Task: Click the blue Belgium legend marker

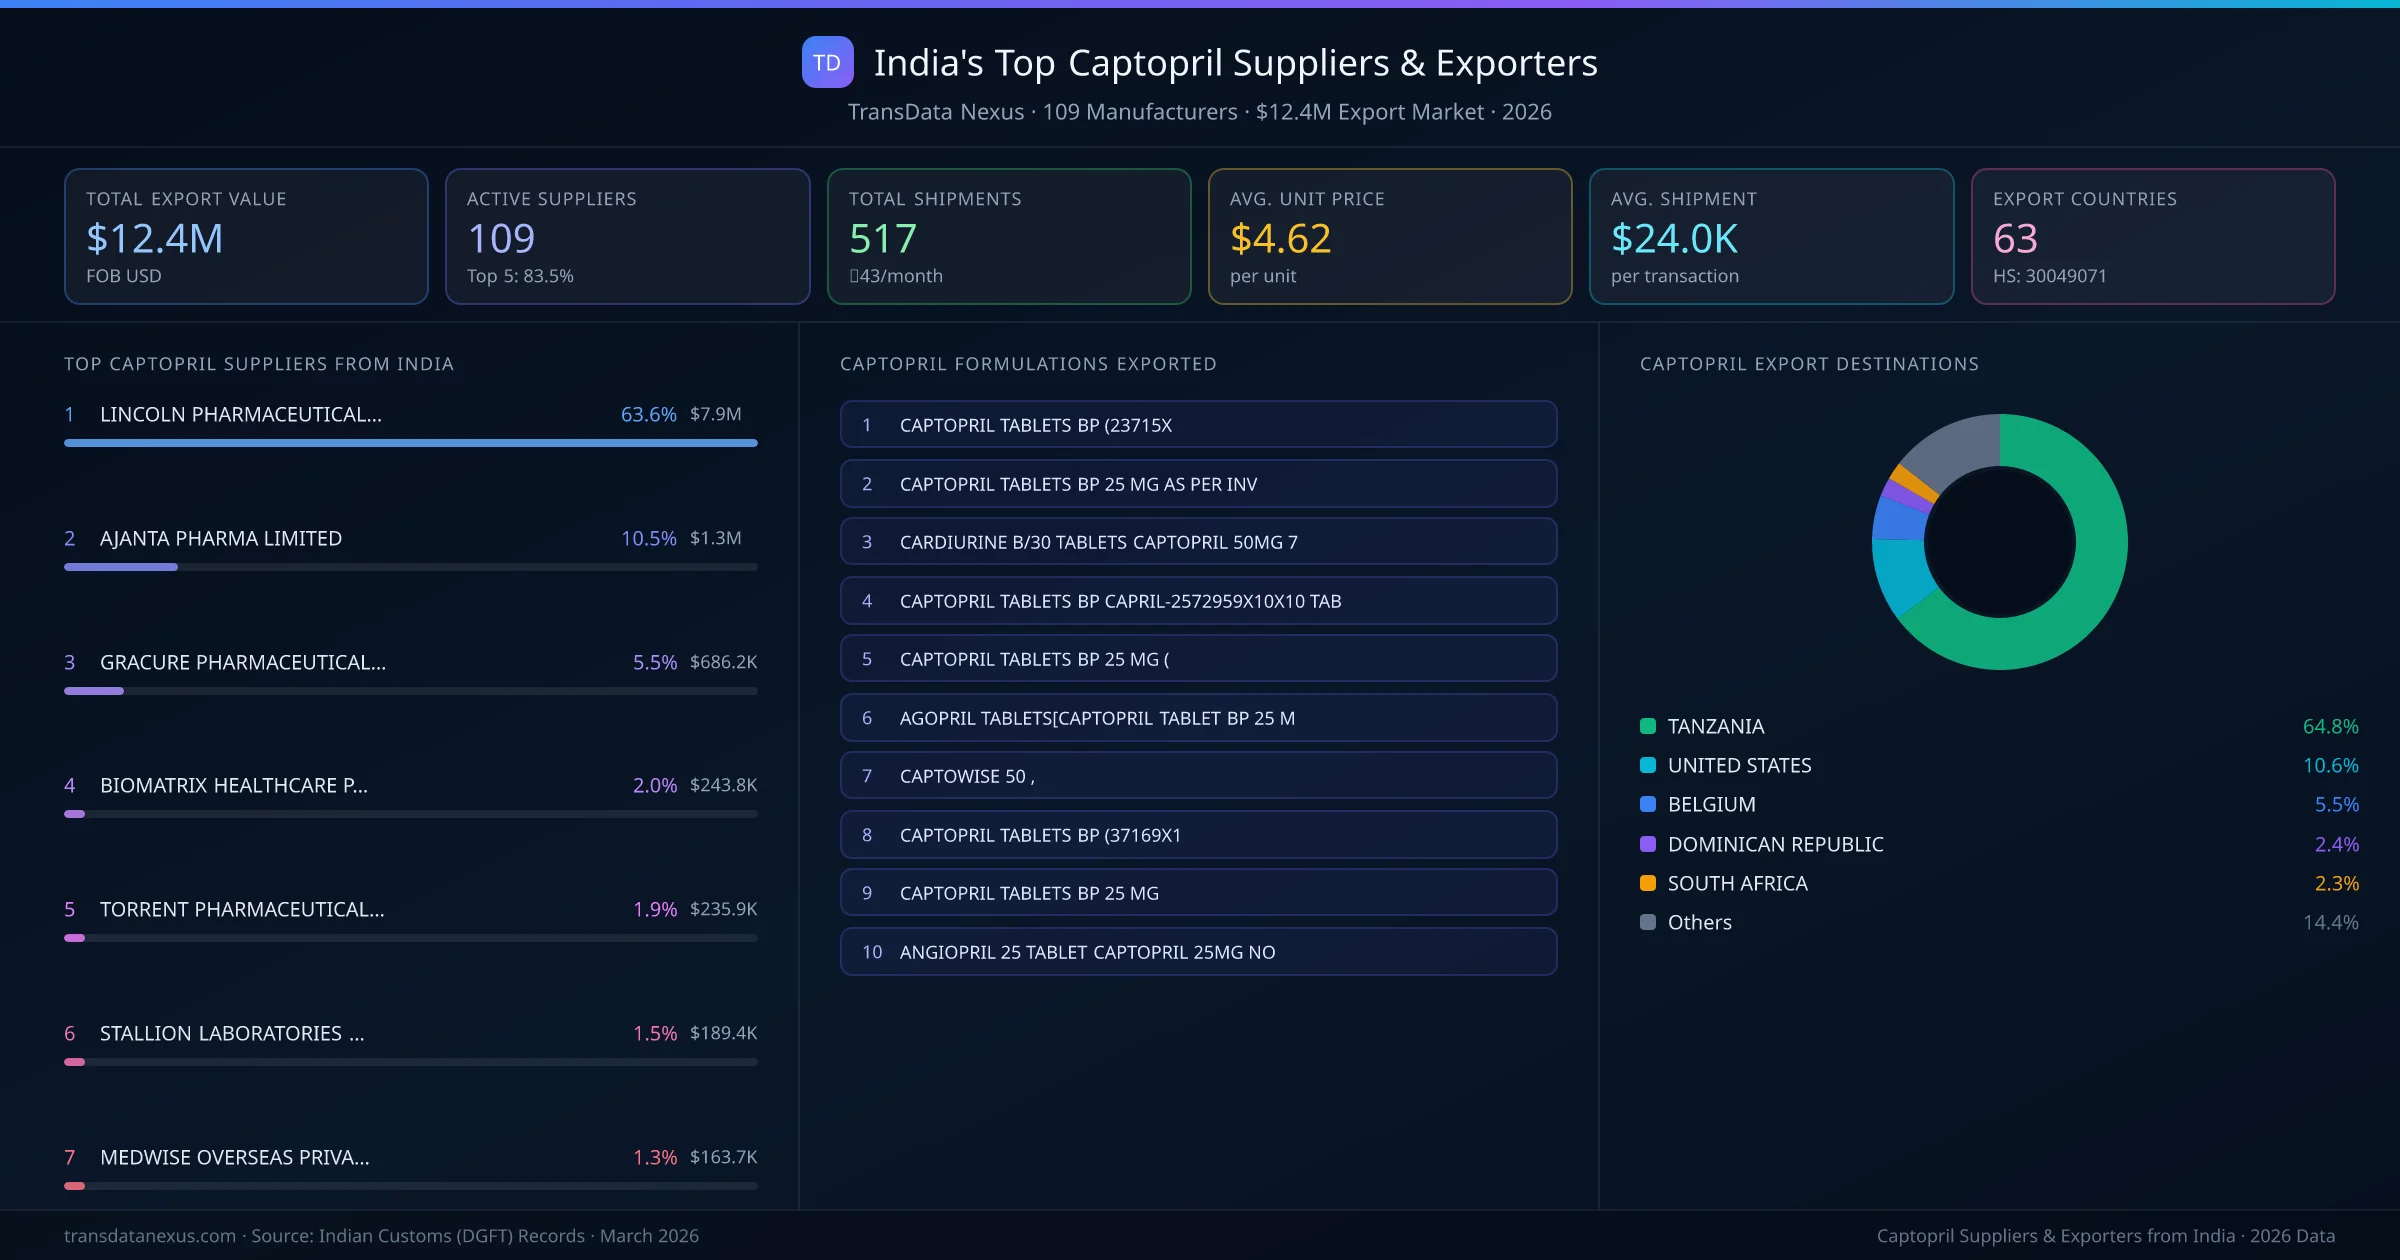Action: 1646,804
